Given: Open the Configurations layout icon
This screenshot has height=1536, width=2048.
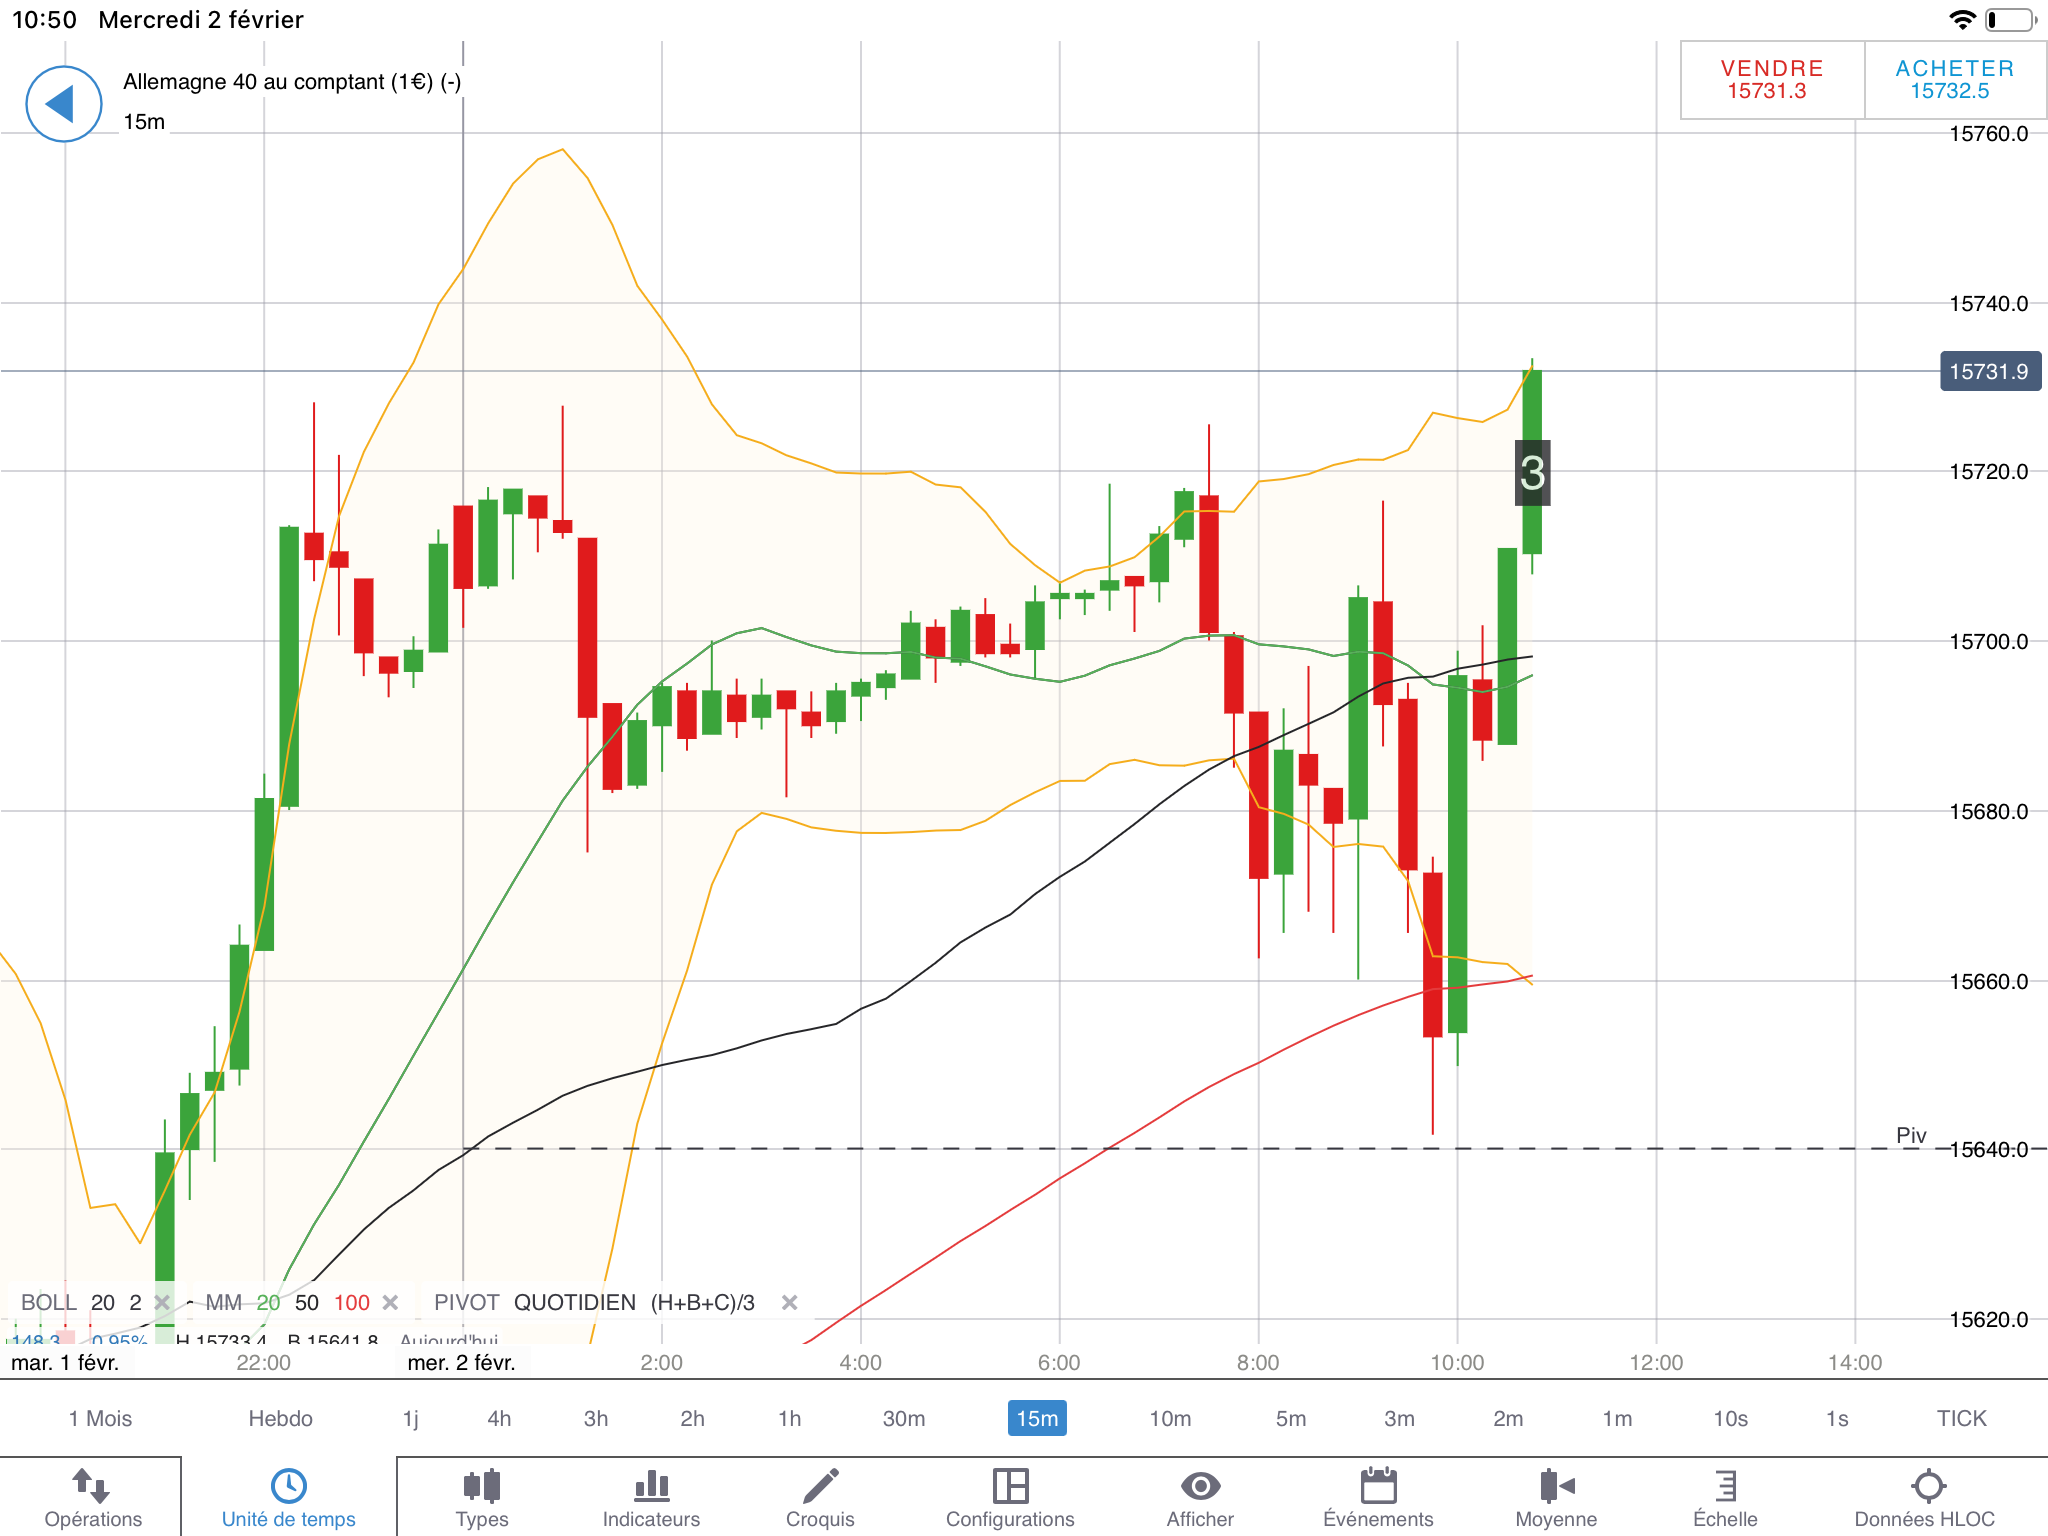Looking at the screenshot, I should coord(1010,1486).
